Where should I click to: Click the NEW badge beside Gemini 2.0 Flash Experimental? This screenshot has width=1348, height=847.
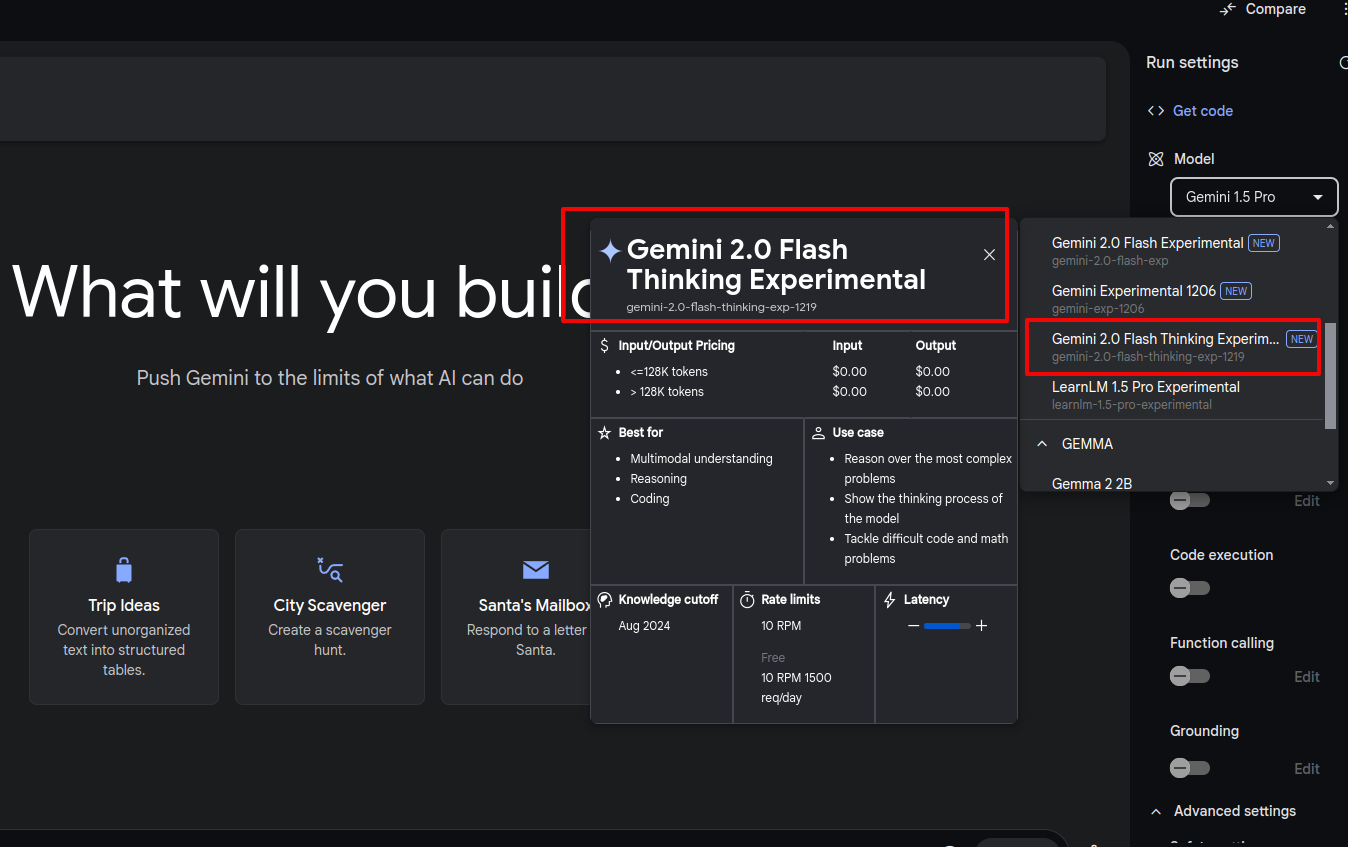click(x=1264, y=243)
